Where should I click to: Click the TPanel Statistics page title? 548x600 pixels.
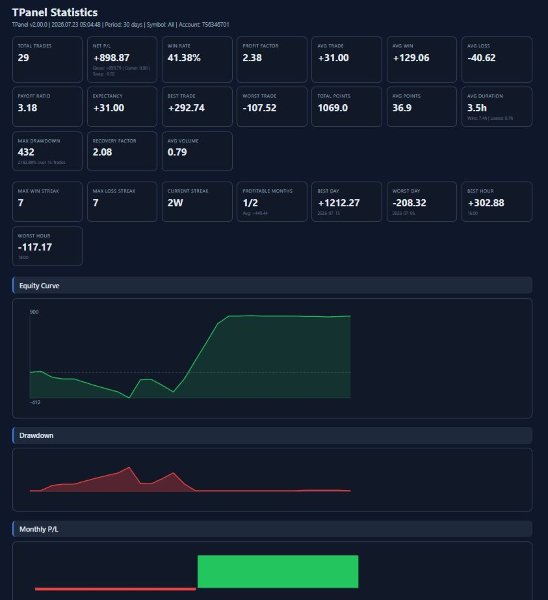click(x=55, y=12)
